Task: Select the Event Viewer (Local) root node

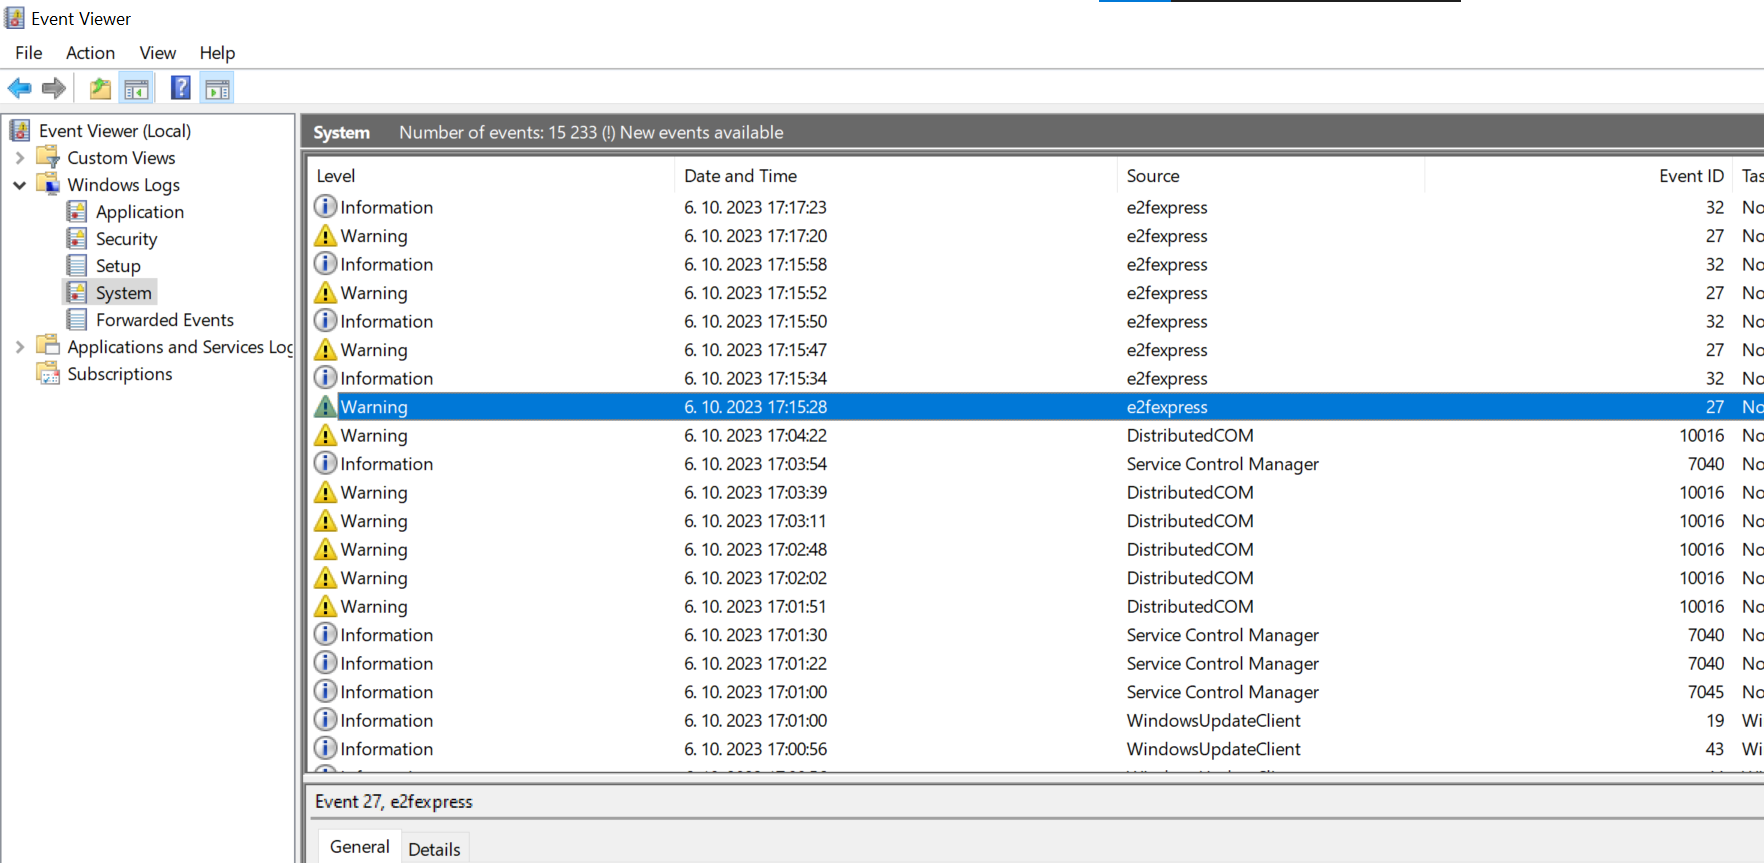Action: click(114, 131)
